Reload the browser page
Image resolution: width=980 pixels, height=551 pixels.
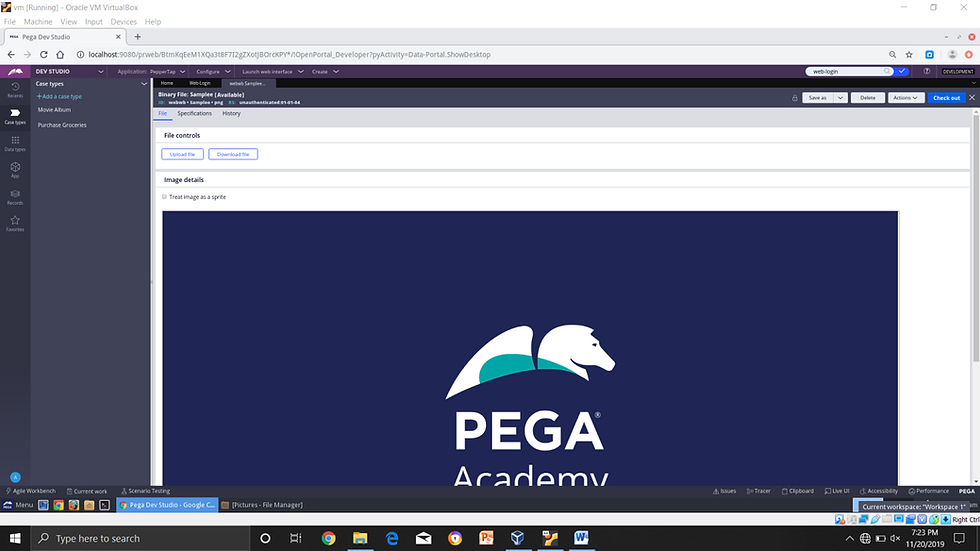pos(44,54)
